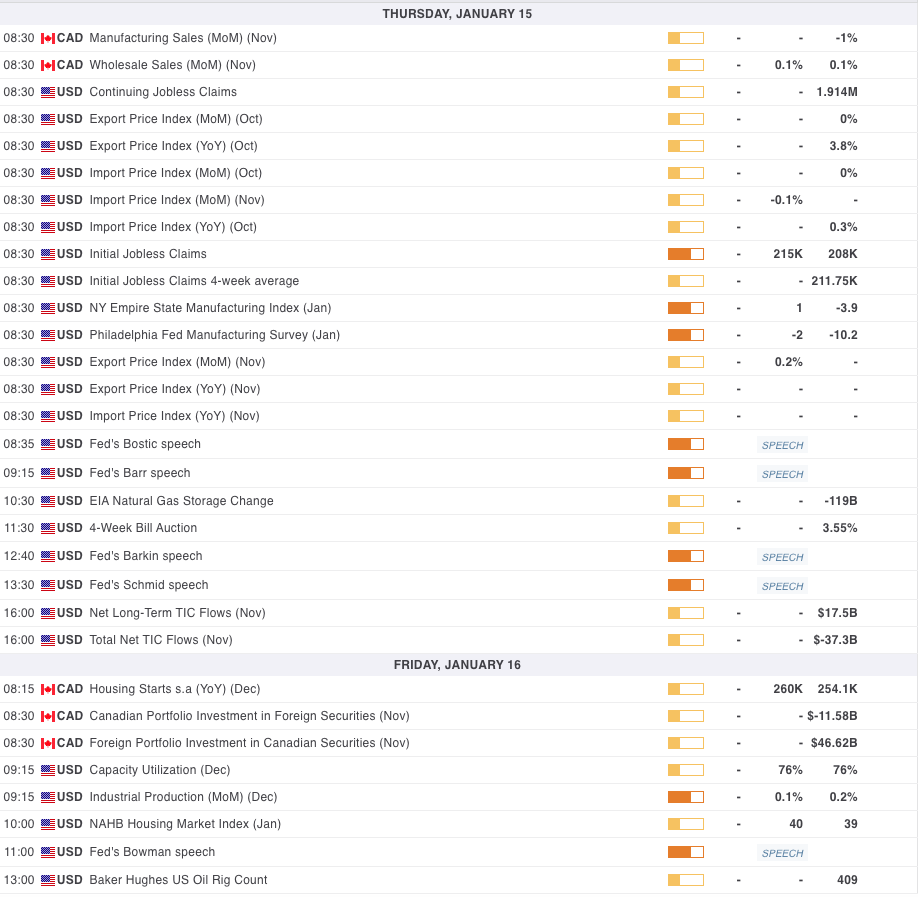
Task: Expand the FRIDAY, JANUARY 16 section header
Action: (x=457, y=664)
